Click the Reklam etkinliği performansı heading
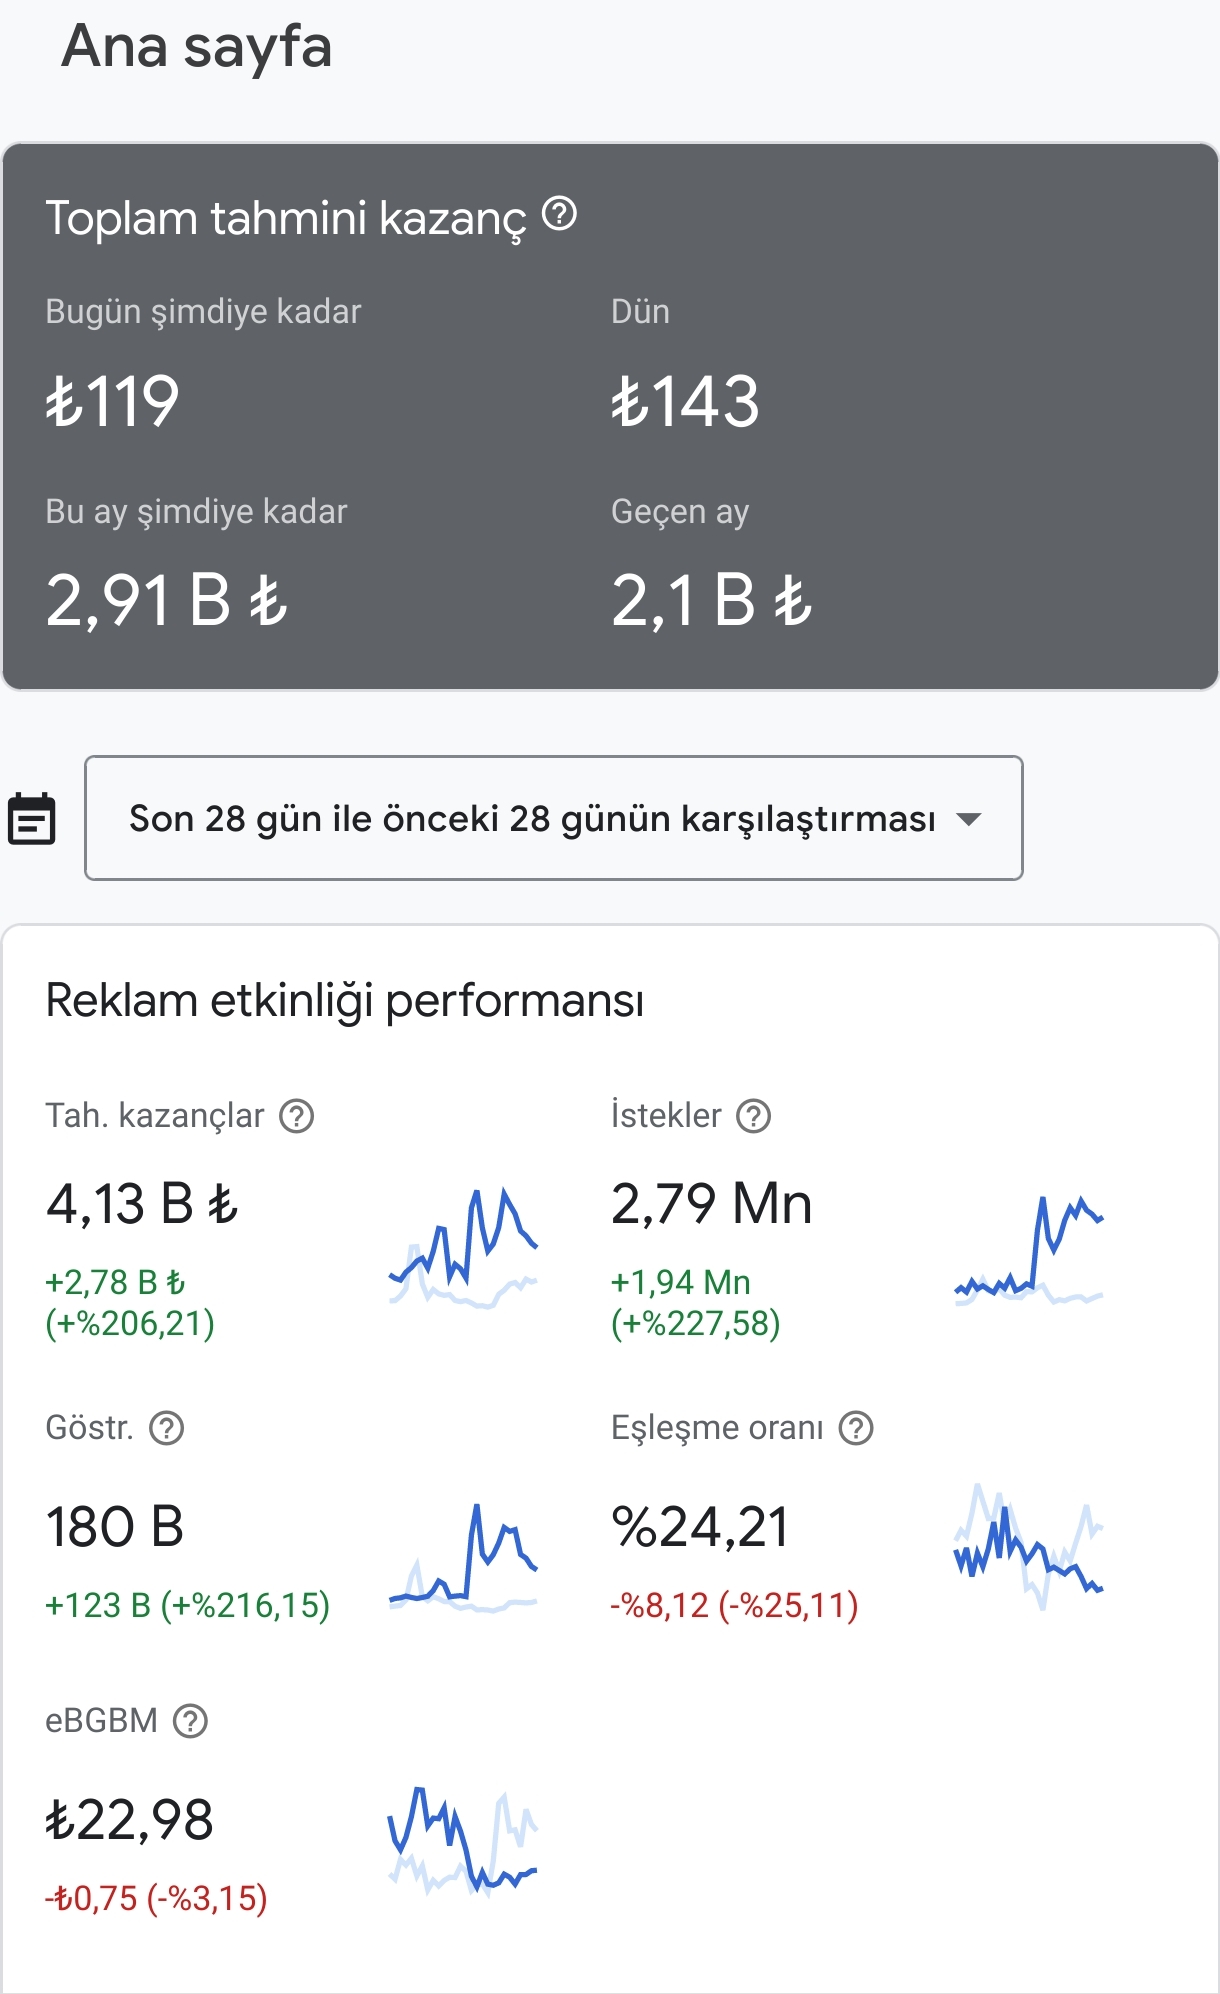1220x1994 pixels. 345,1000
